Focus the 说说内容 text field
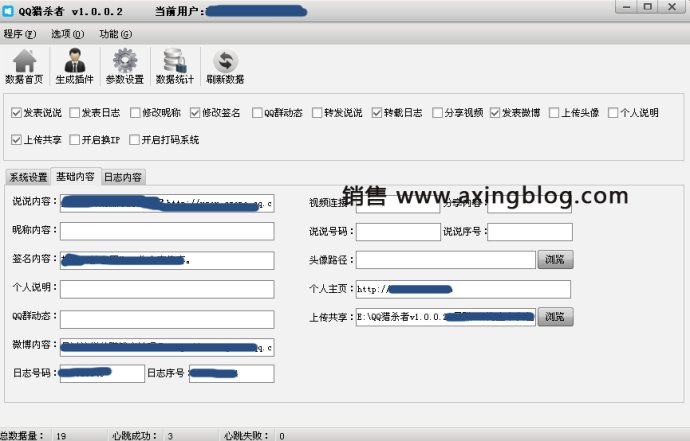 (167, 203)
